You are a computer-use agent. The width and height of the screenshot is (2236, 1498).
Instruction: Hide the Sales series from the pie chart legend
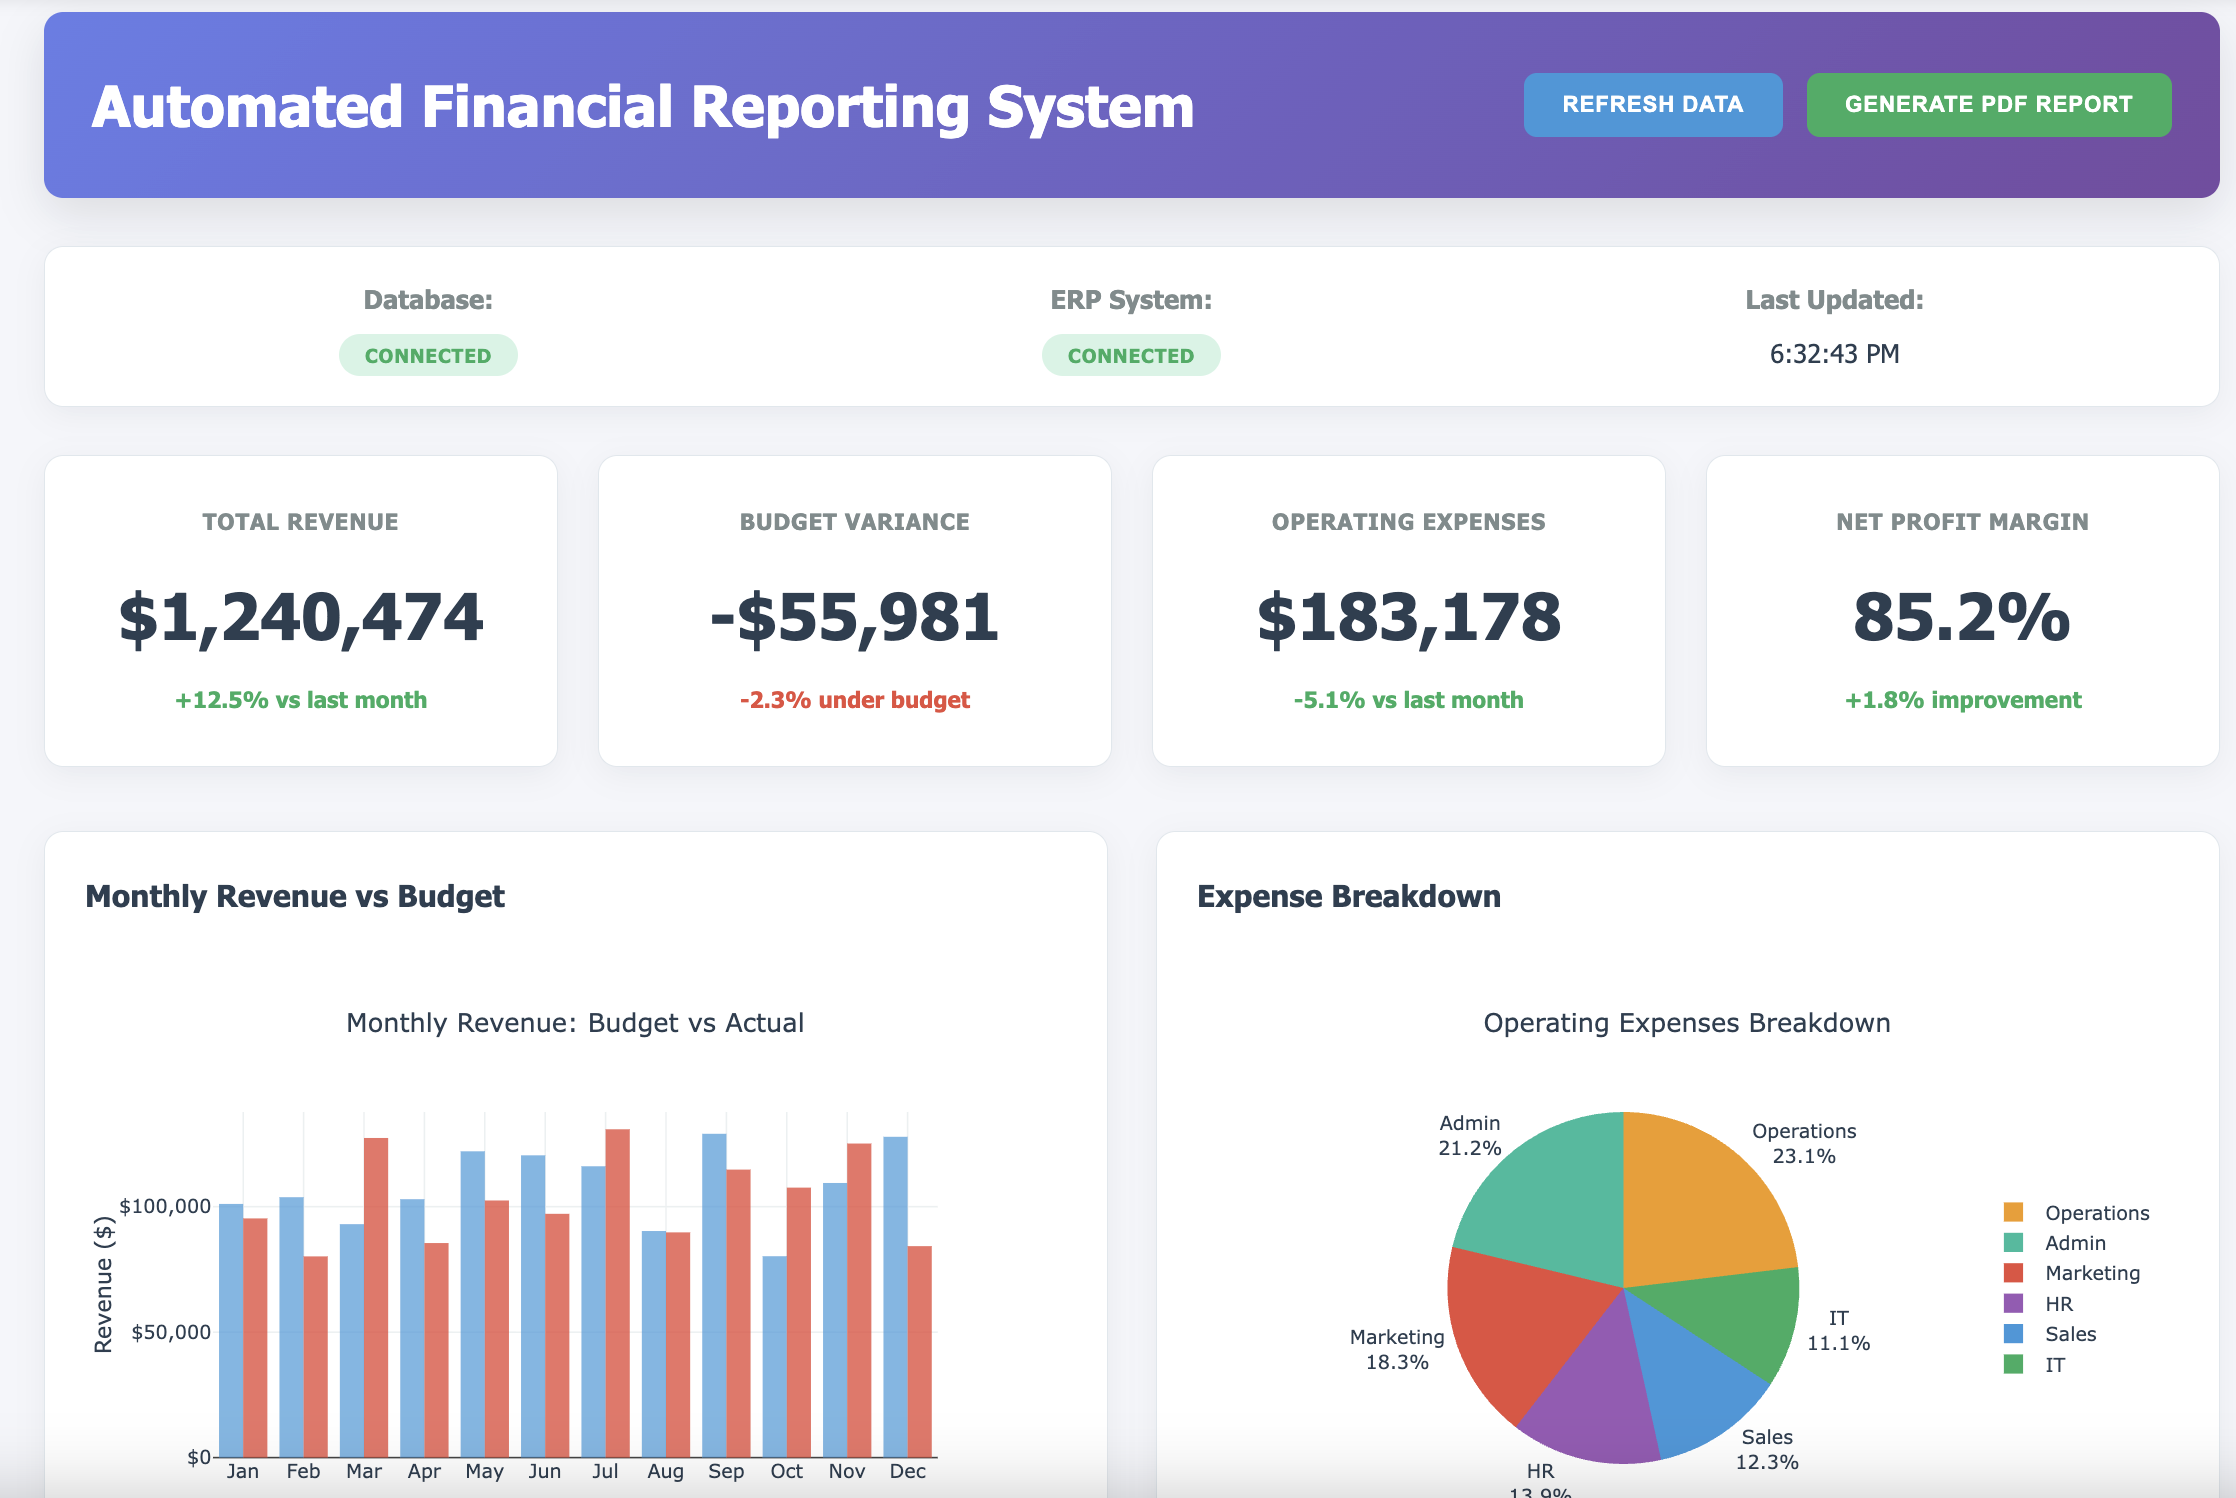[x=2069, y=1333]
